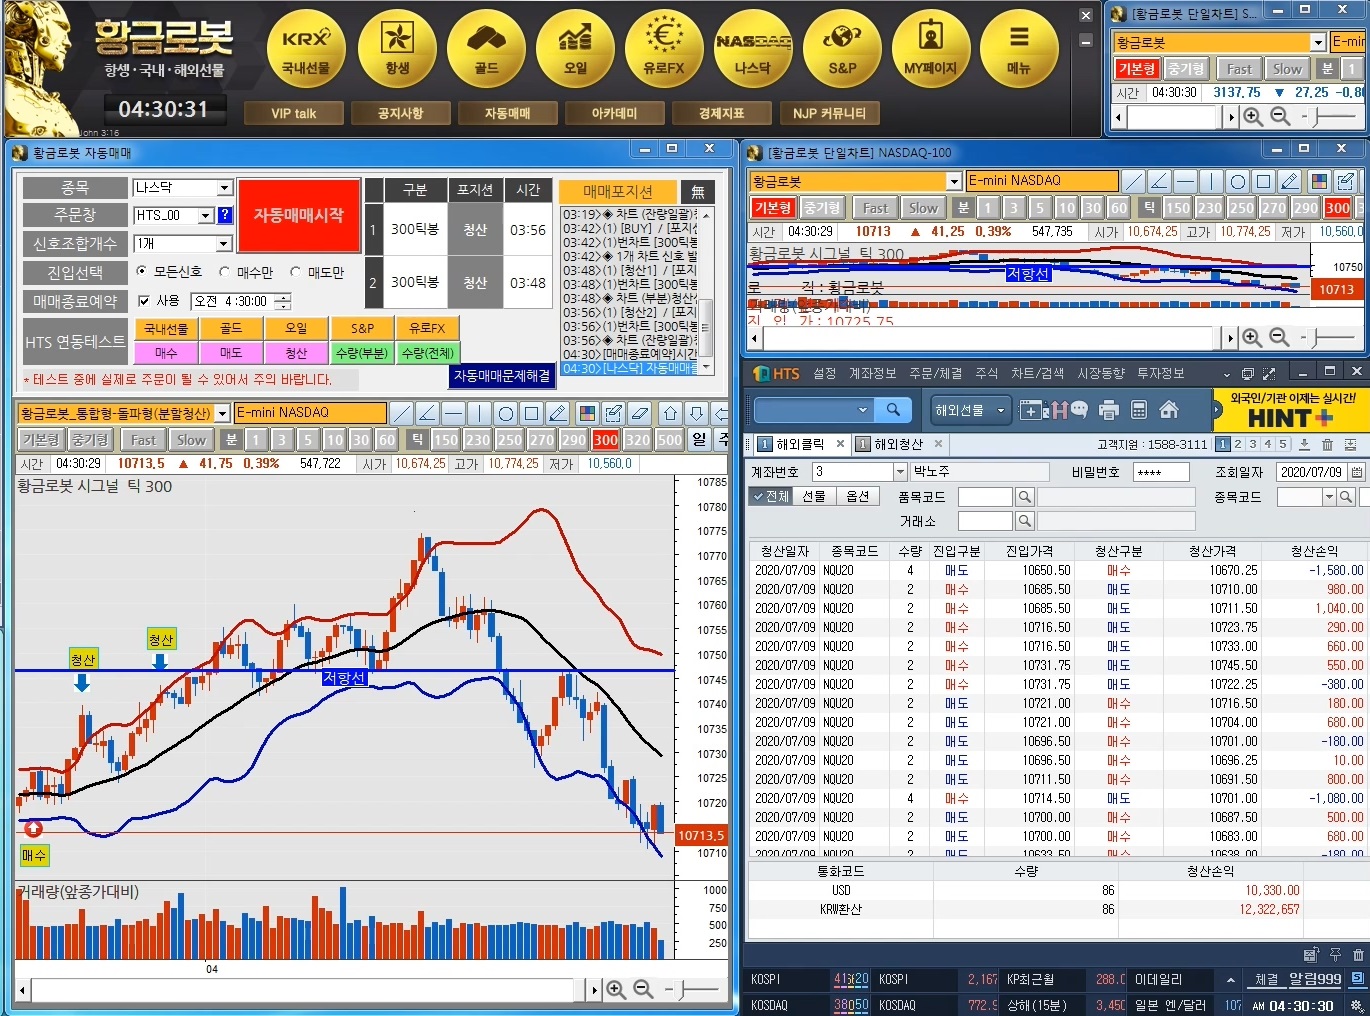Open the 계좌정보 menu in HTS

(872, 374)
